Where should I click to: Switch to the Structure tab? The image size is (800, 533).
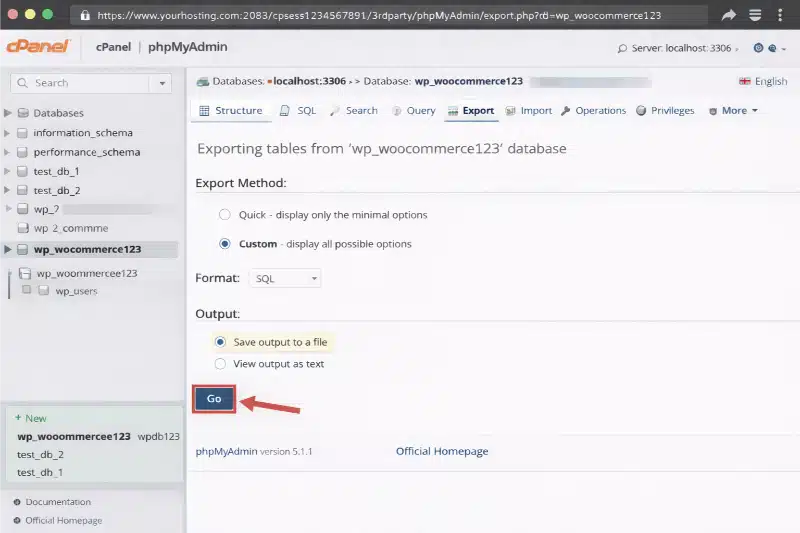point(231,111)
